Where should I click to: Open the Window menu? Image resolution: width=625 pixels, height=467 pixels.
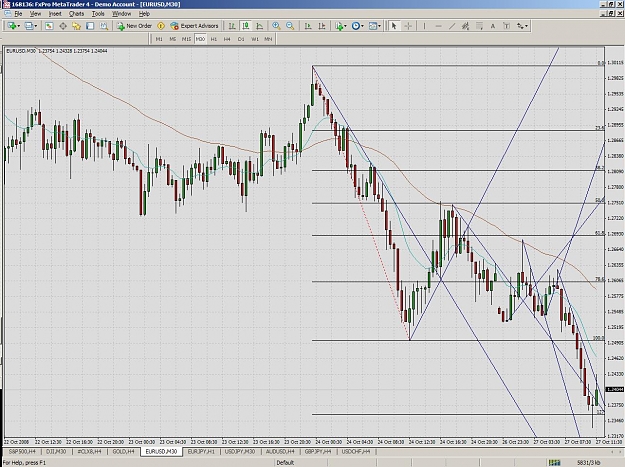pos(121,14)
